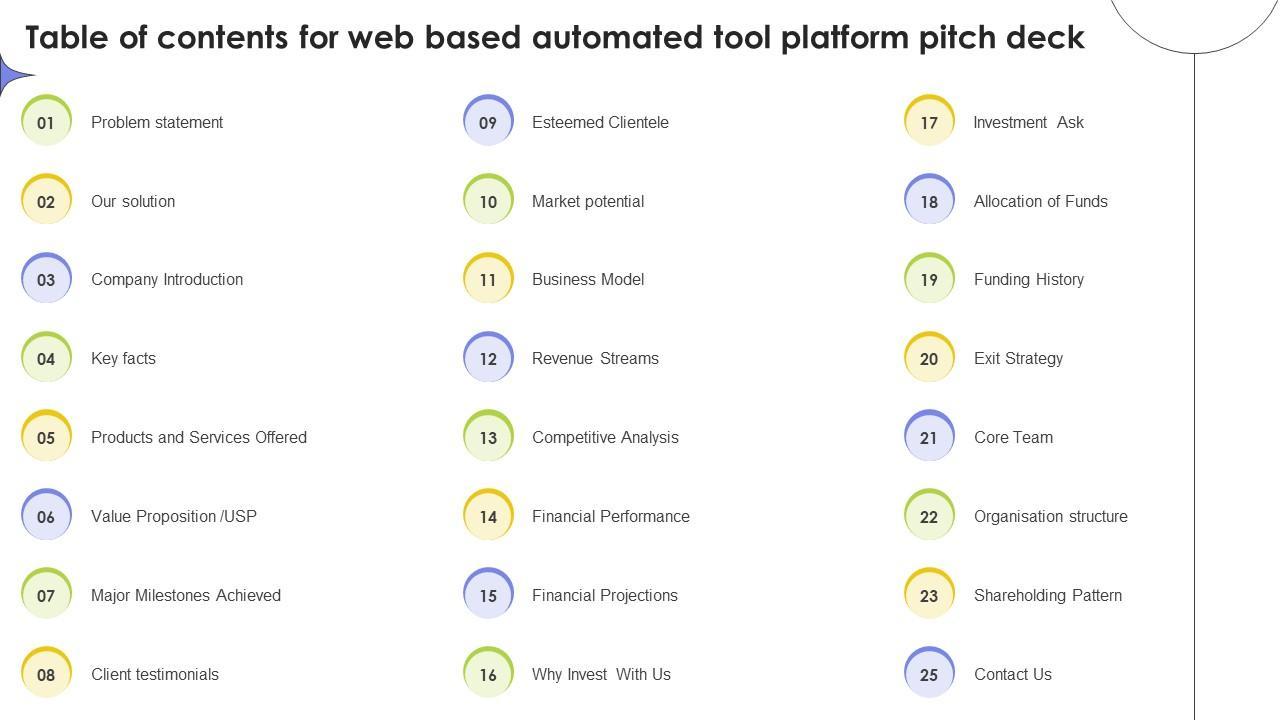Click the 01 numbered circle icon

tap(46, 122)
